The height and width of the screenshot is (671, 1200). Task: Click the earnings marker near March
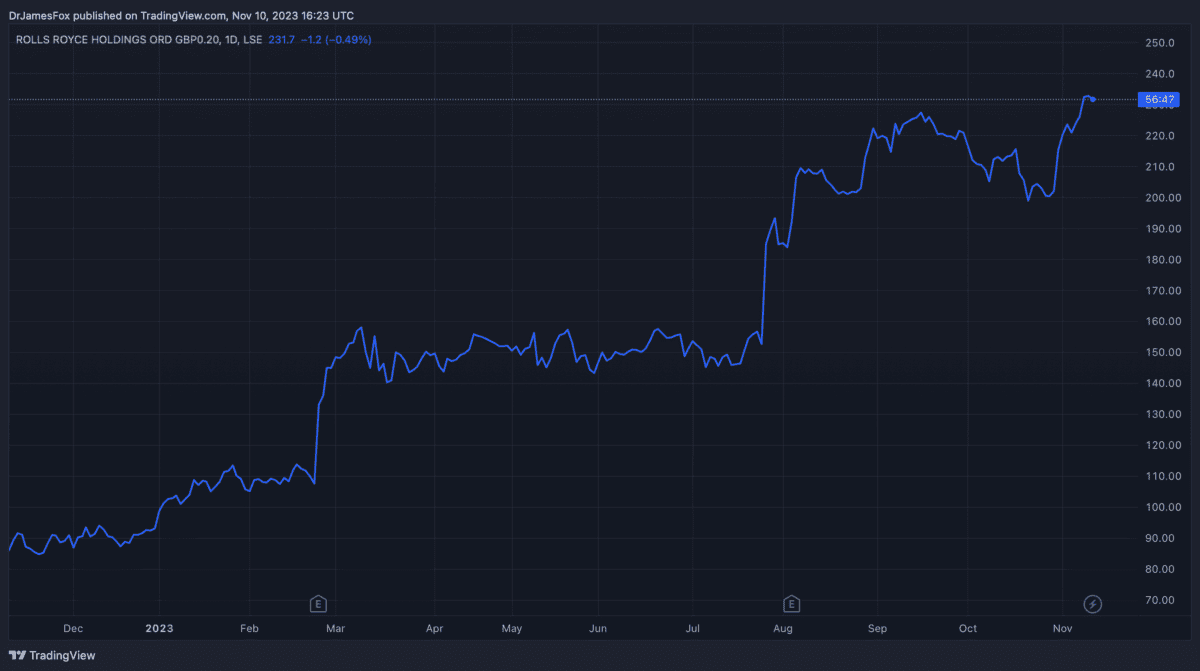point(318,603)
